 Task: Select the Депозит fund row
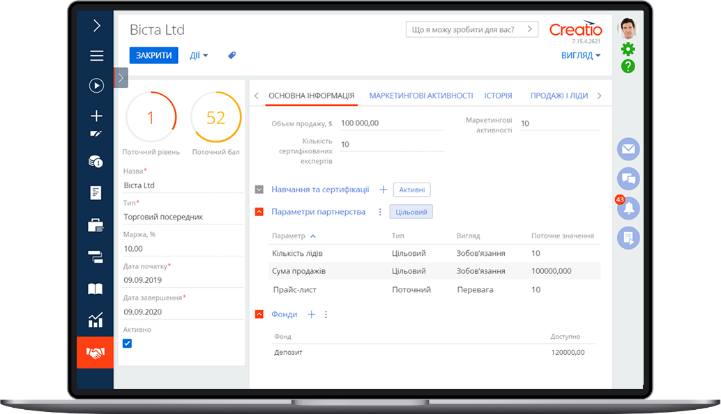(433, 352)
